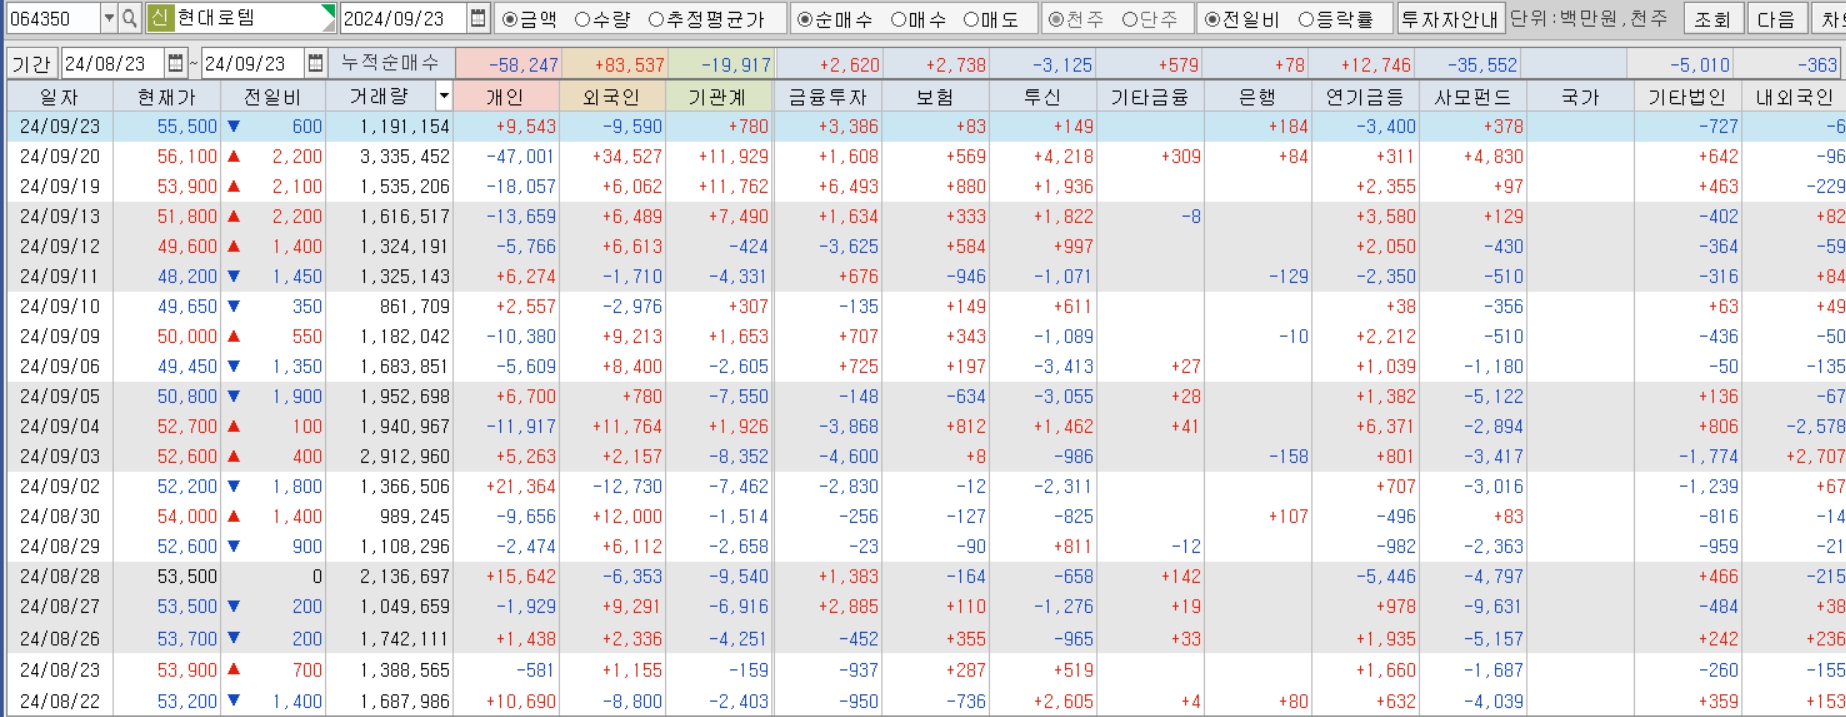Click the stock search magnifier icon
The height and width of the screenshot is (717, 1846).
click(x=131, y=18)
